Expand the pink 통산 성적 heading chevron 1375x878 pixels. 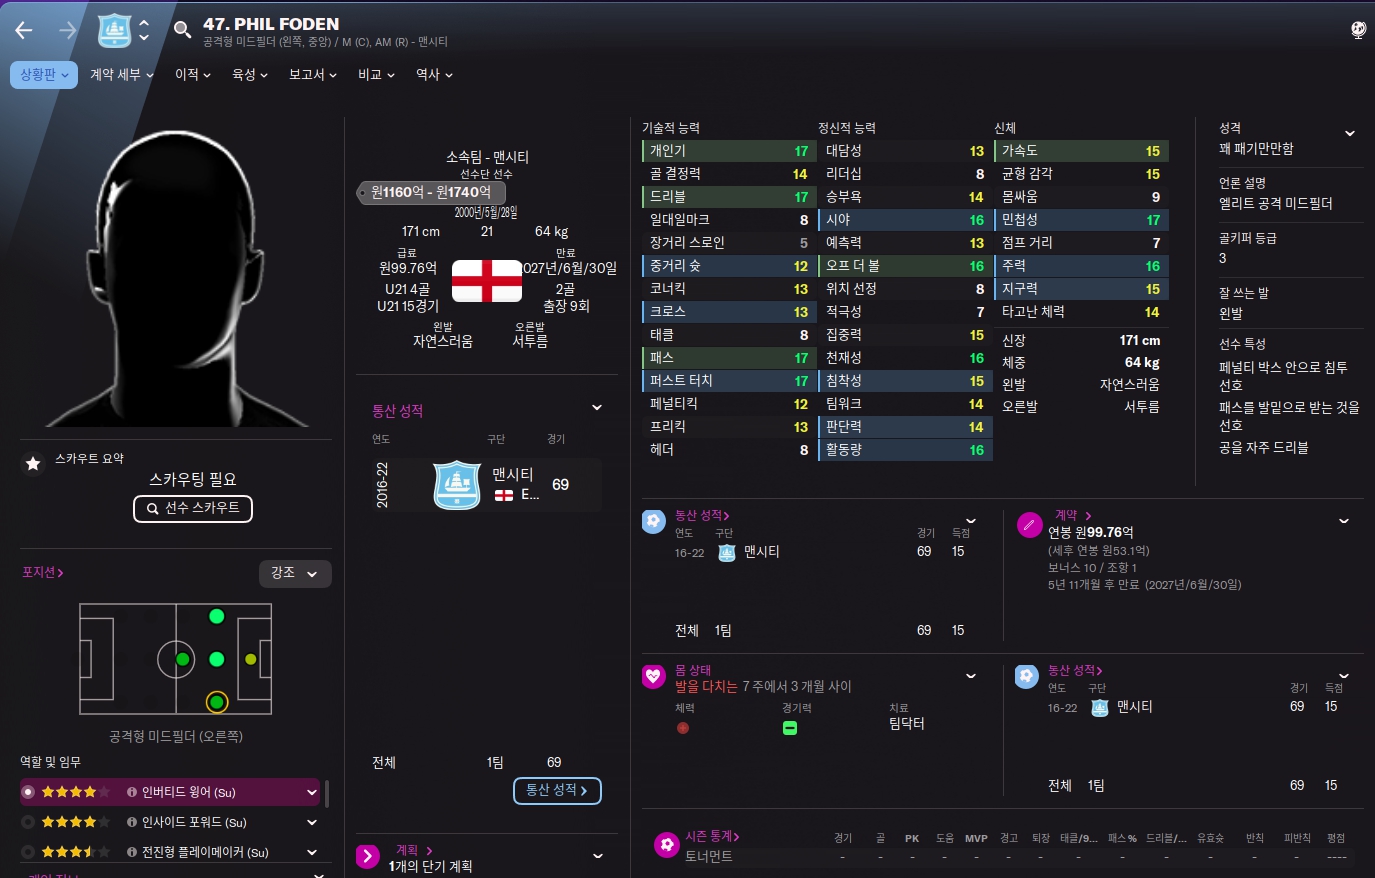pyautogui.click(x=597, y=408)
